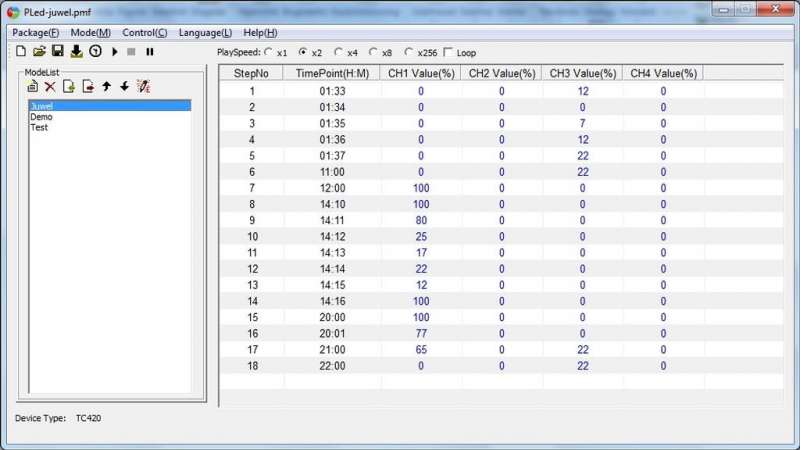Delete the selected mode with red X
The width and height of the screenshot is (800, 450).
(50, 87)
